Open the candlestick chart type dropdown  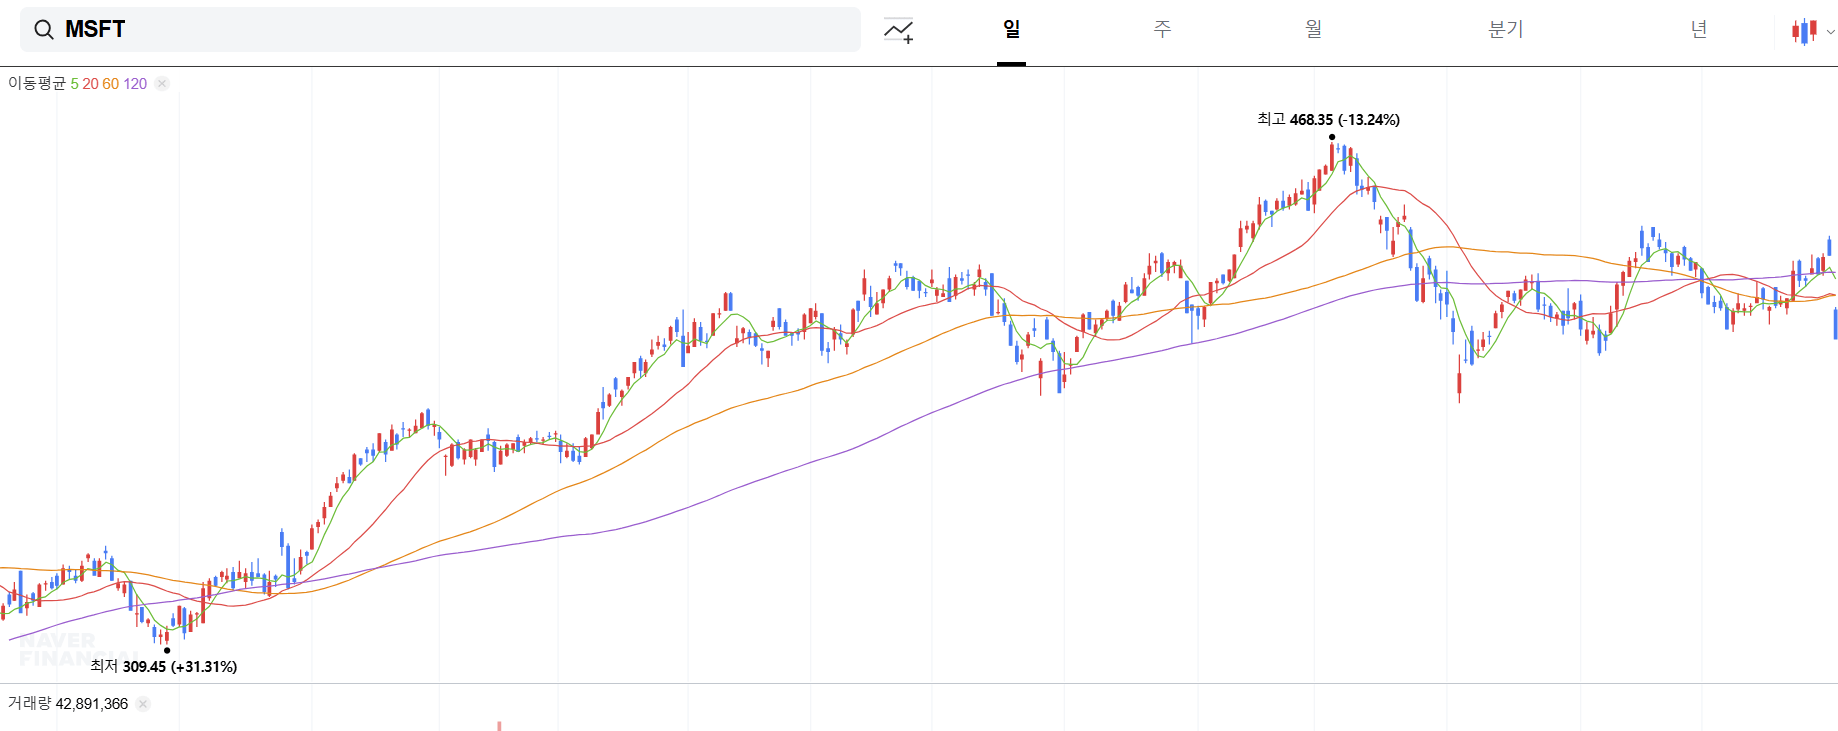[1830, 32]
